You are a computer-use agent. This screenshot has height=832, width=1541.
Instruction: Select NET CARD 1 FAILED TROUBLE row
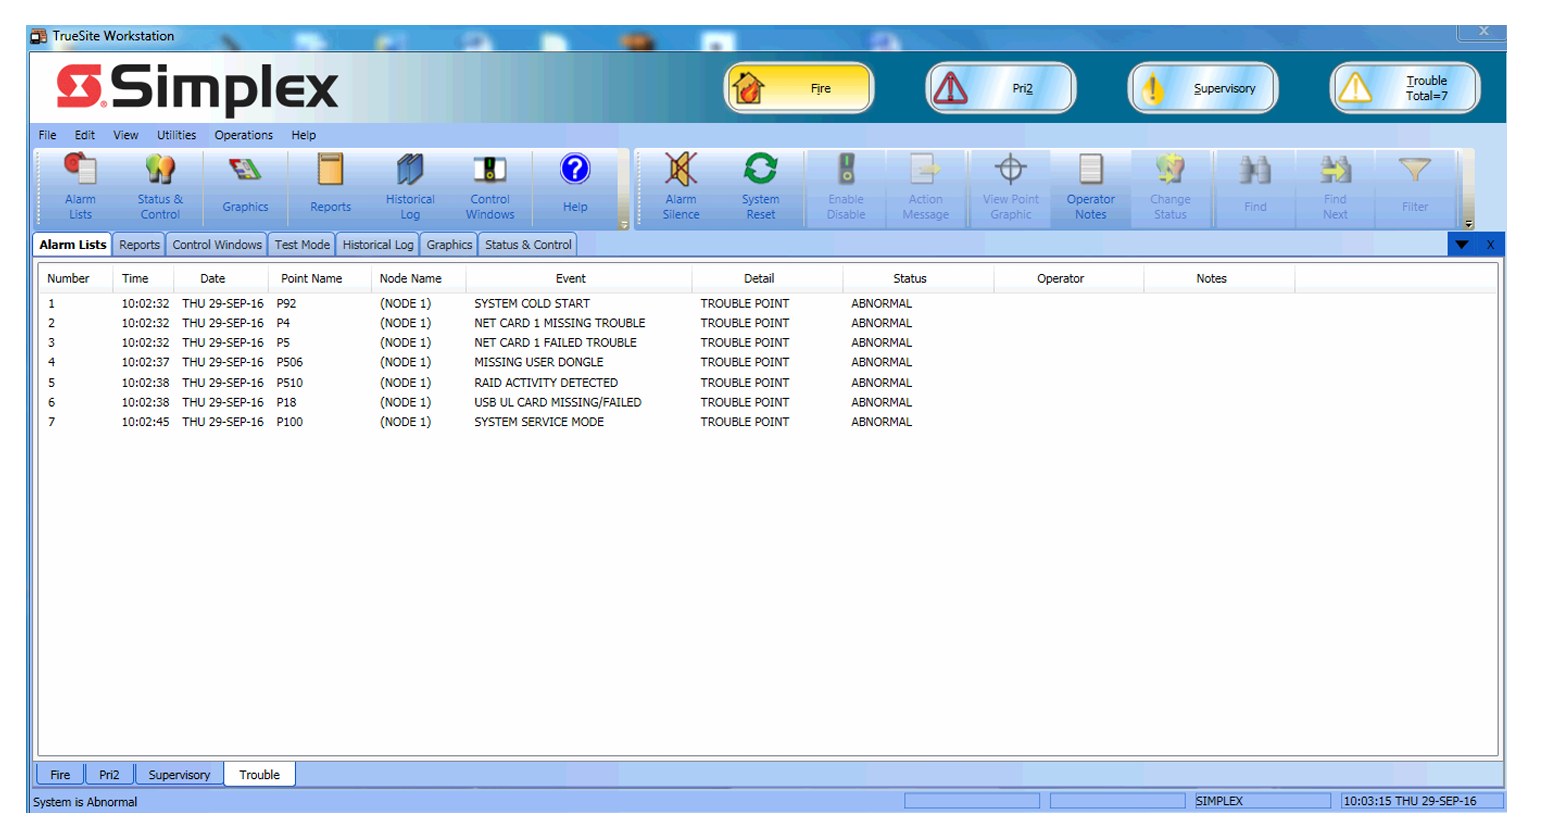768,342
